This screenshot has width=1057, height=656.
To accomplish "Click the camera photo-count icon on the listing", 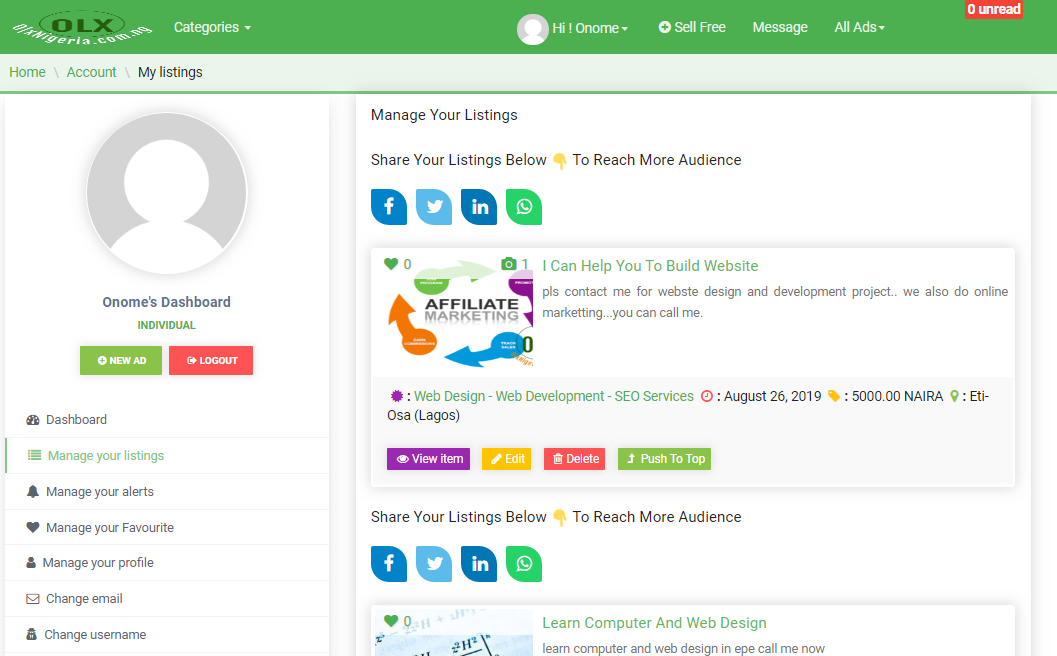I will pos(513,264).
